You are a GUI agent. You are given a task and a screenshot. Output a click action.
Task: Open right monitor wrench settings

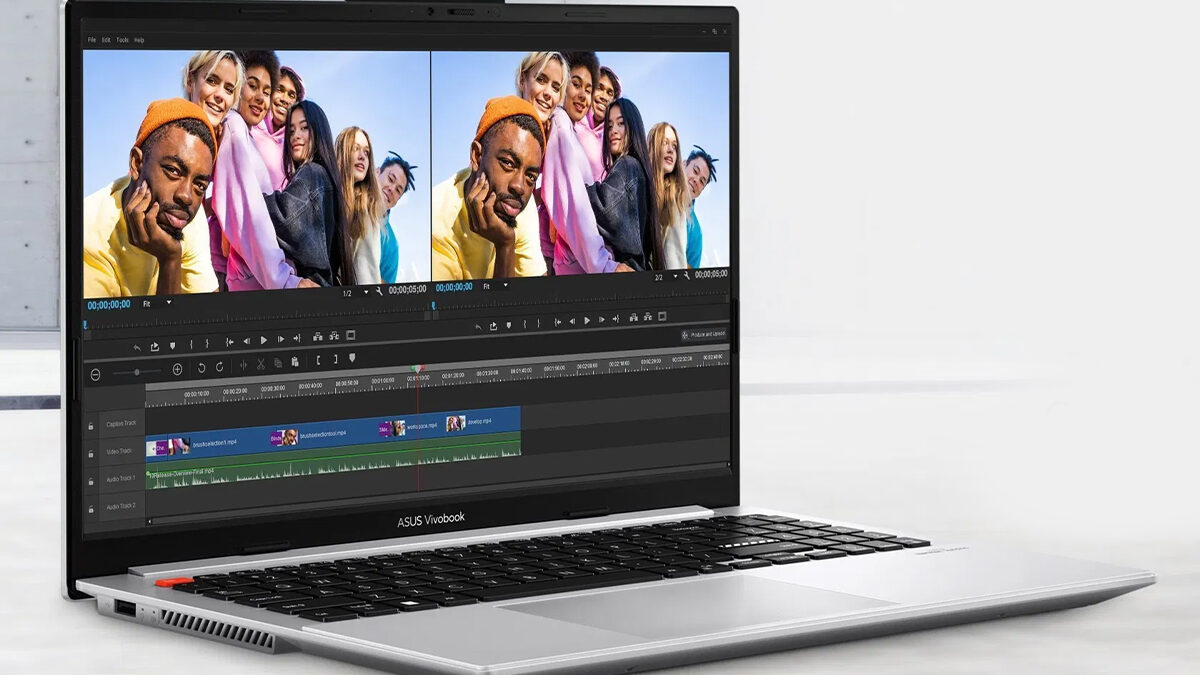(686, 274)
